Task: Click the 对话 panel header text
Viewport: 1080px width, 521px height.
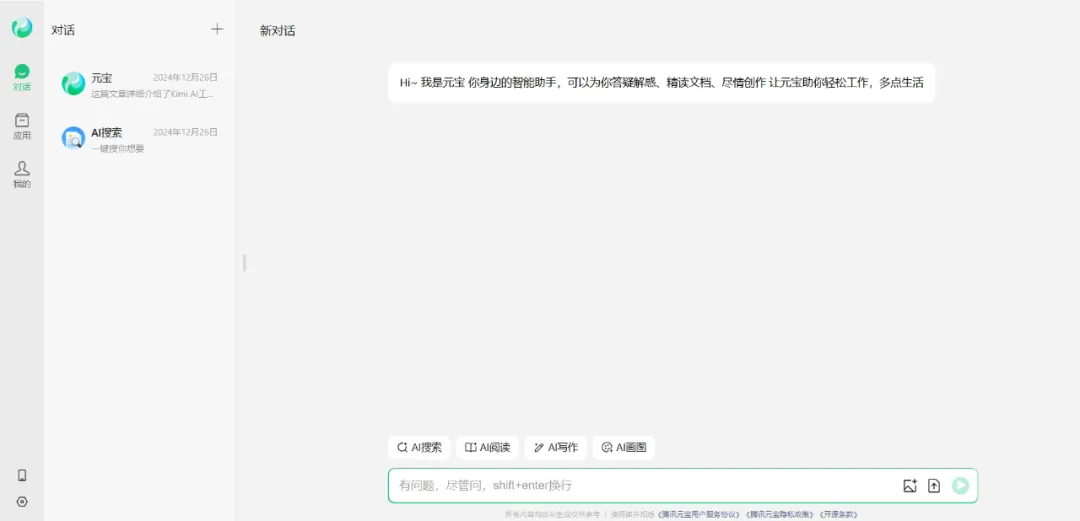Action: coord(63,30)
